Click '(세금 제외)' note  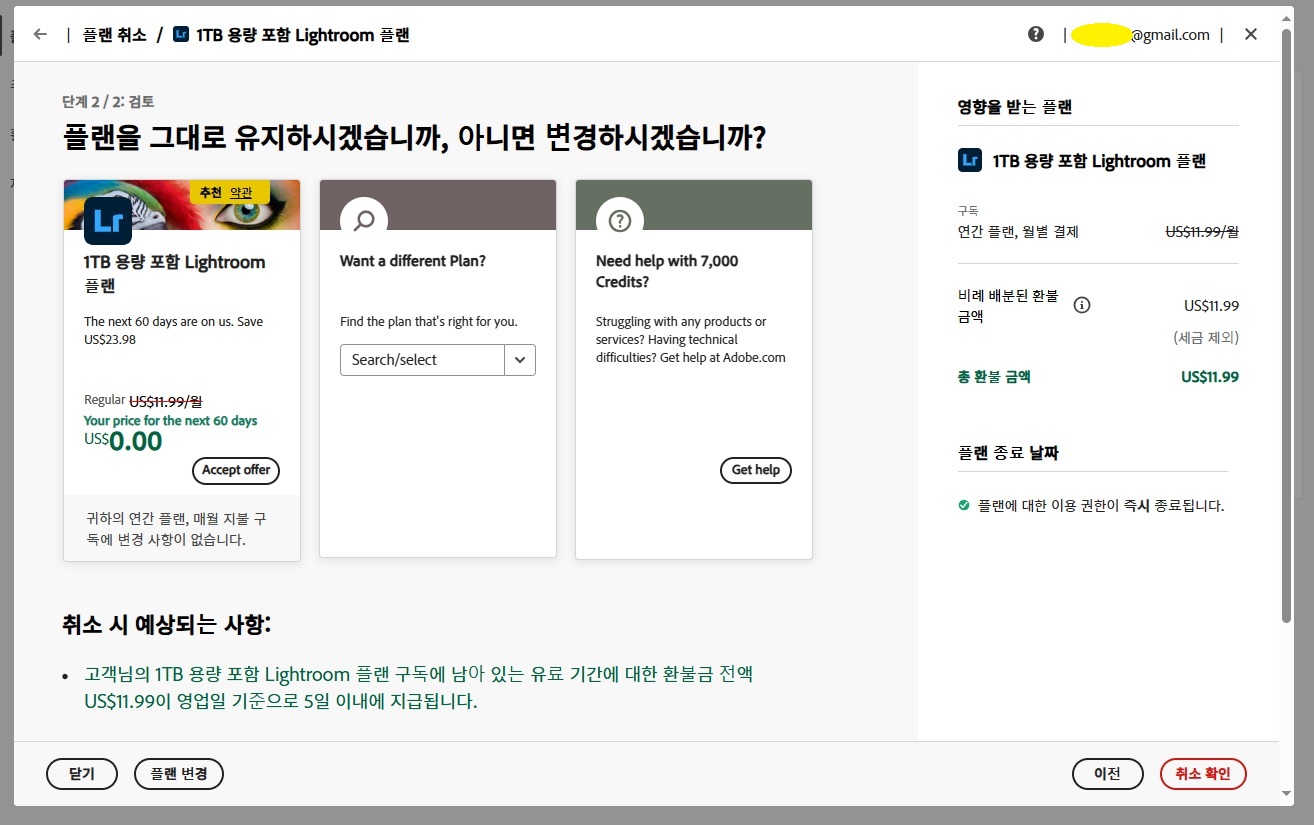tap(1206, 338)
